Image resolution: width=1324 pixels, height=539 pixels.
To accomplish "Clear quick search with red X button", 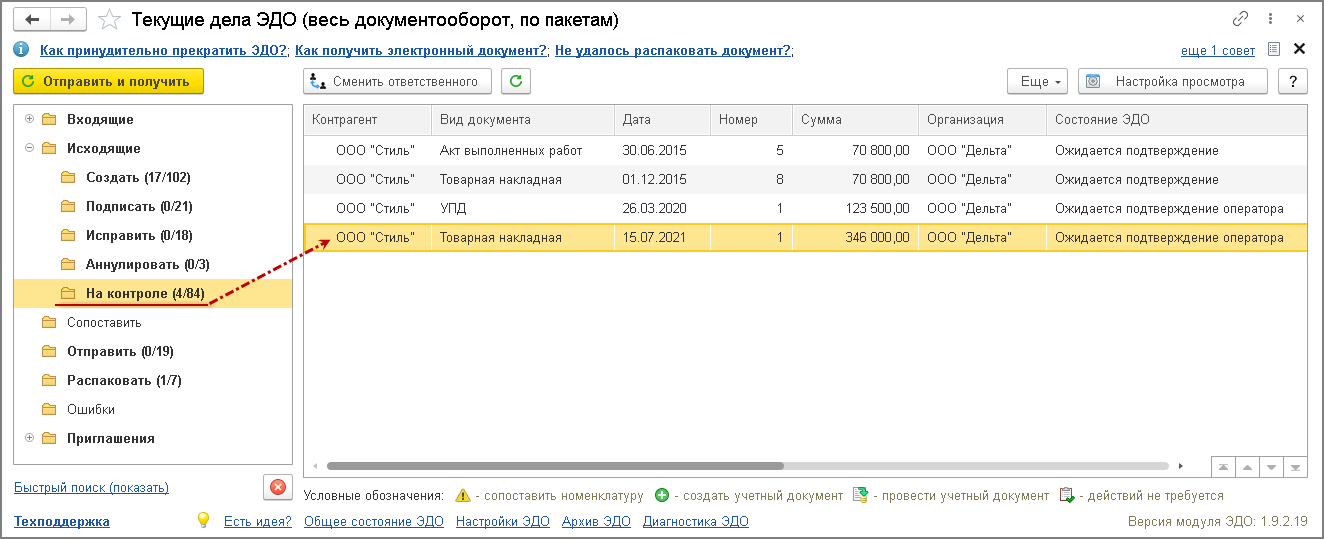I will tap(277, 488).
